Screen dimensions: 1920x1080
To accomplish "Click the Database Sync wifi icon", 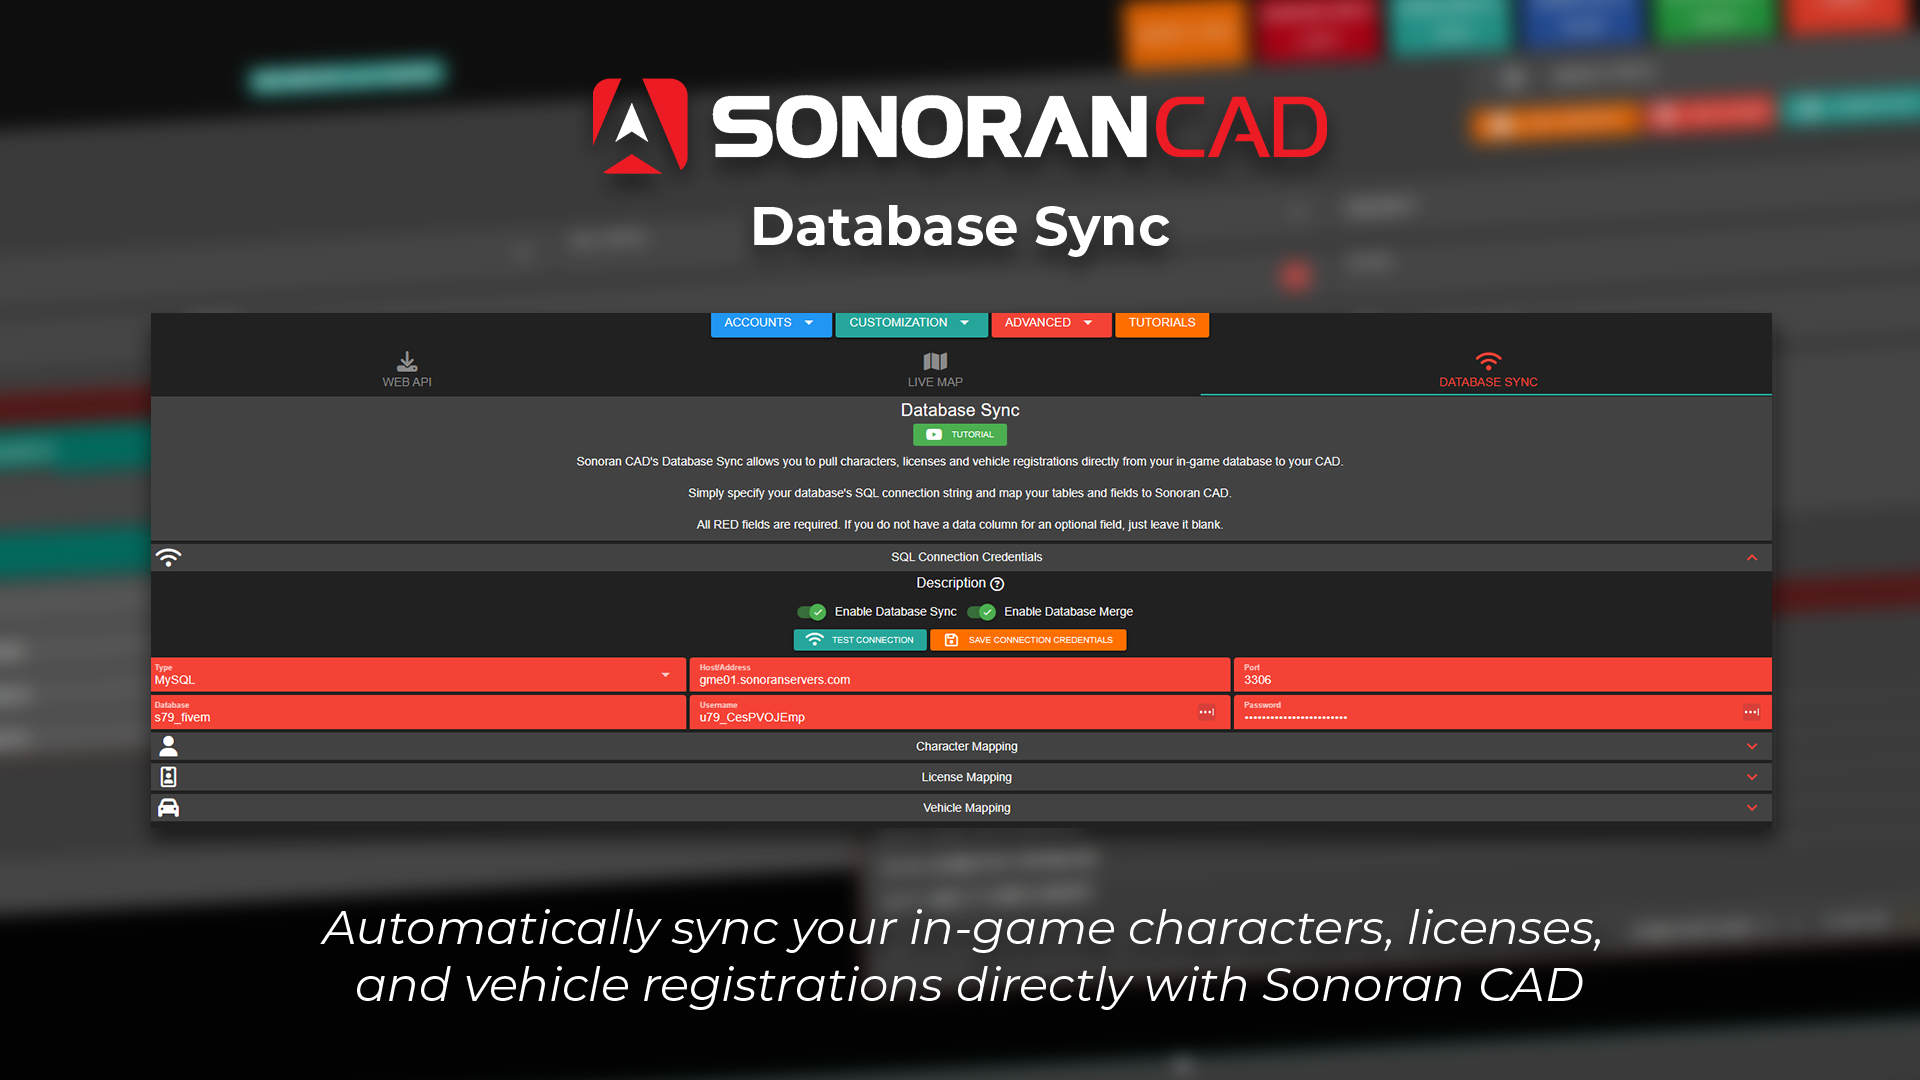I will click(1488, 361).
